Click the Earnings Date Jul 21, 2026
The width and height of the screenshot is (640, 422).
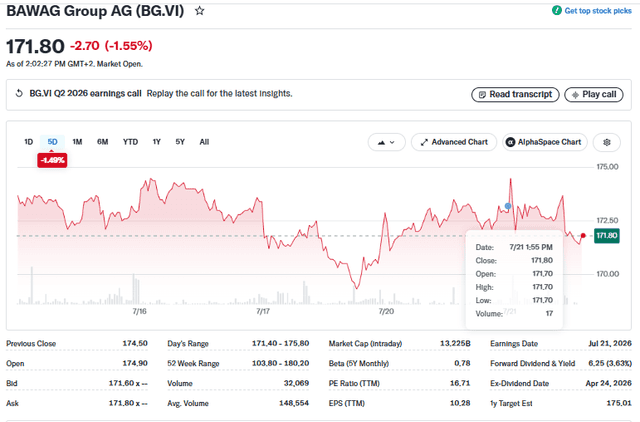click(610, 344)
